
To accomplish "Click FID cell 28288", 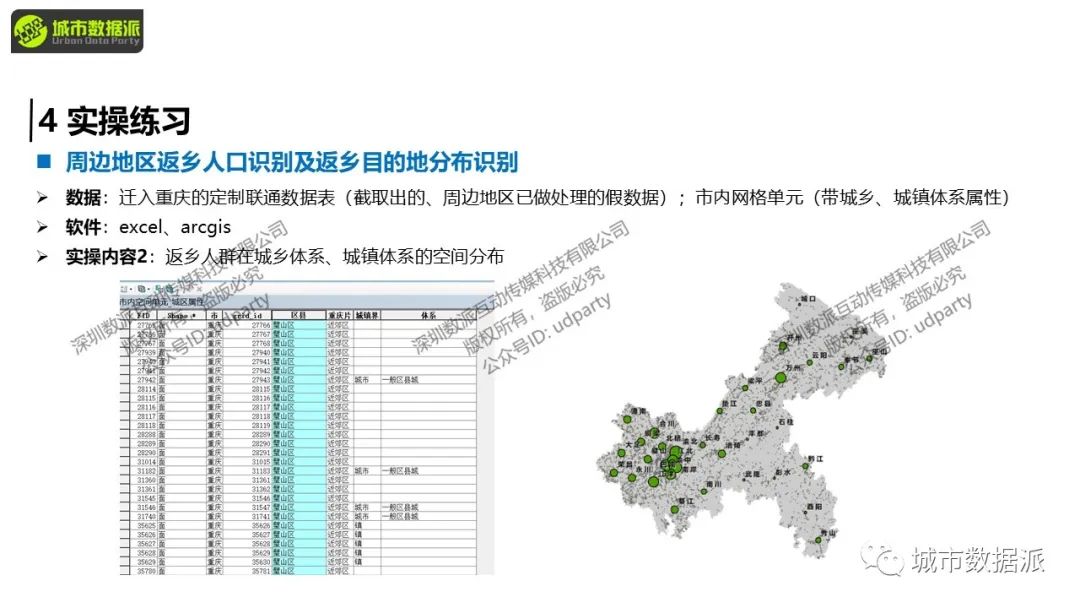I will 145,434.
